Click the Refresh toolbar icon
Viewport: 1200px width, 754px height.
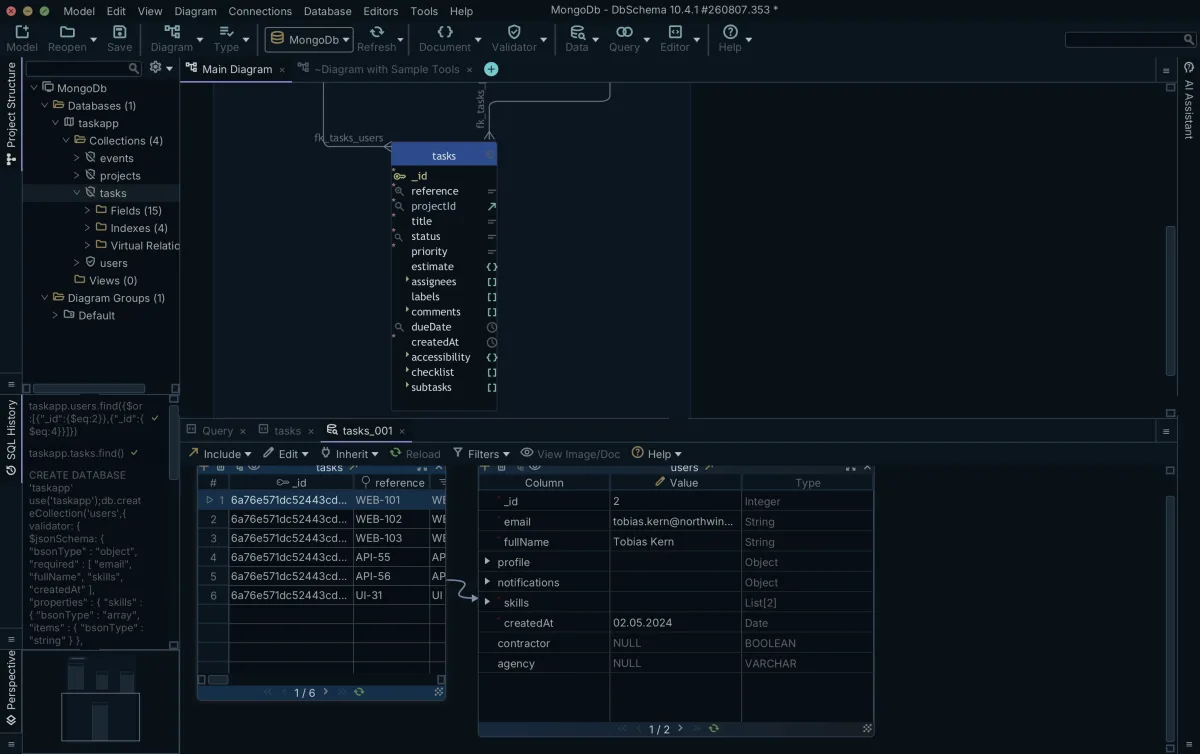[376, 32]
